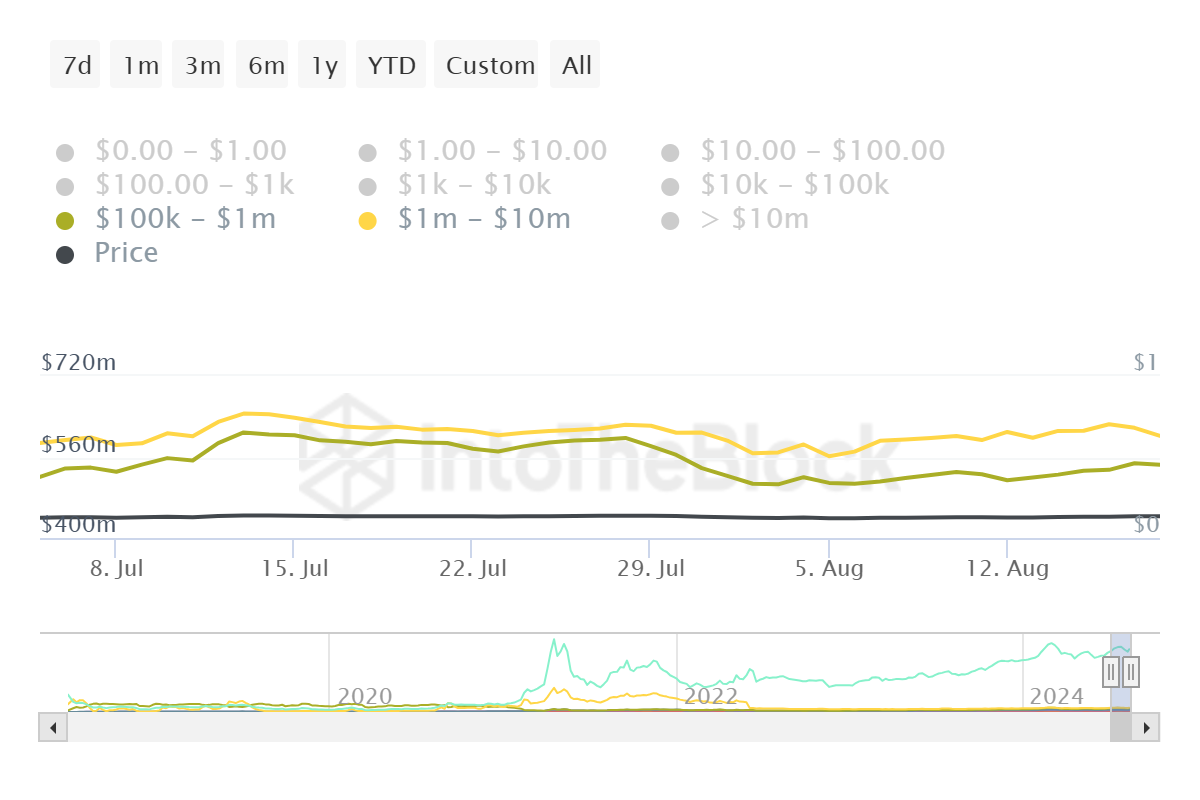The image size is (1200, 800).
Task: Switch to the 1m time range
Action: 140,65
